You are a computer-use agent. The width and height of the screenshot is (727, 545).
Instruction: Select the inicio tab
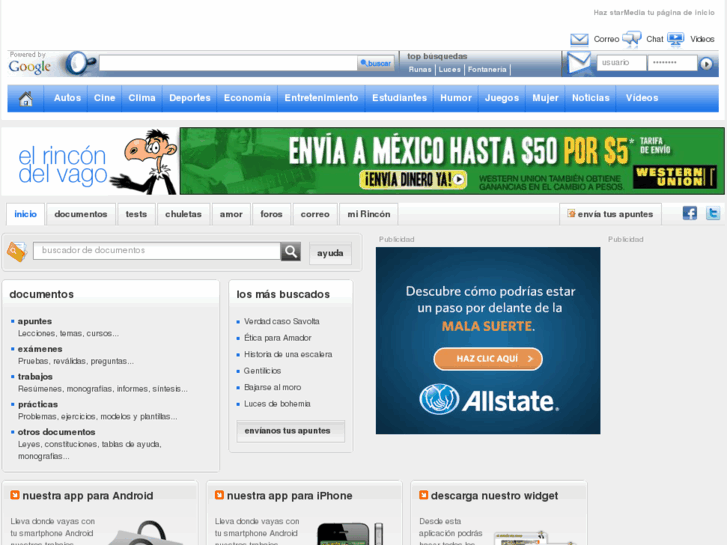(26, 214)
